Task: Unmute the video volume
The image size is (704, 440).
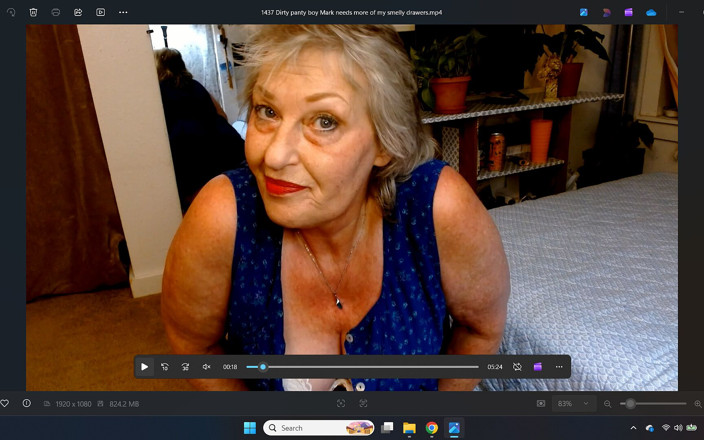Action: click(207, 367)
